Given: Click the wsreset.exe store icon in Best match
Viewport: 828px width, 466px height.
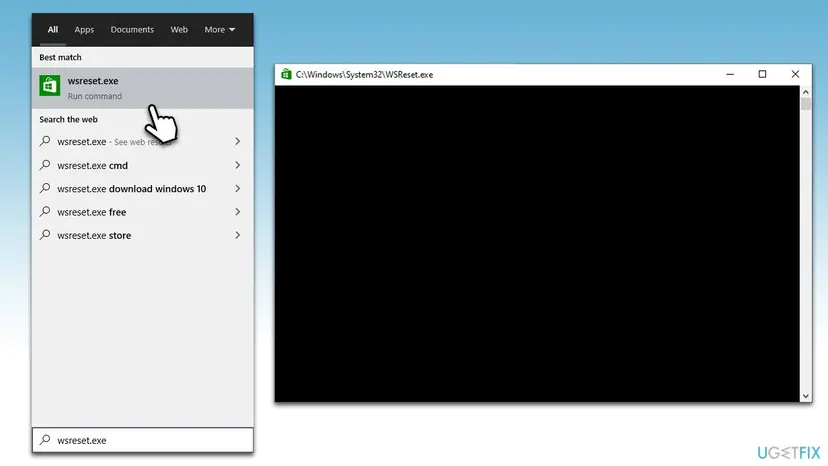Looking at the screenshot, I should click(x=50, y=85).
